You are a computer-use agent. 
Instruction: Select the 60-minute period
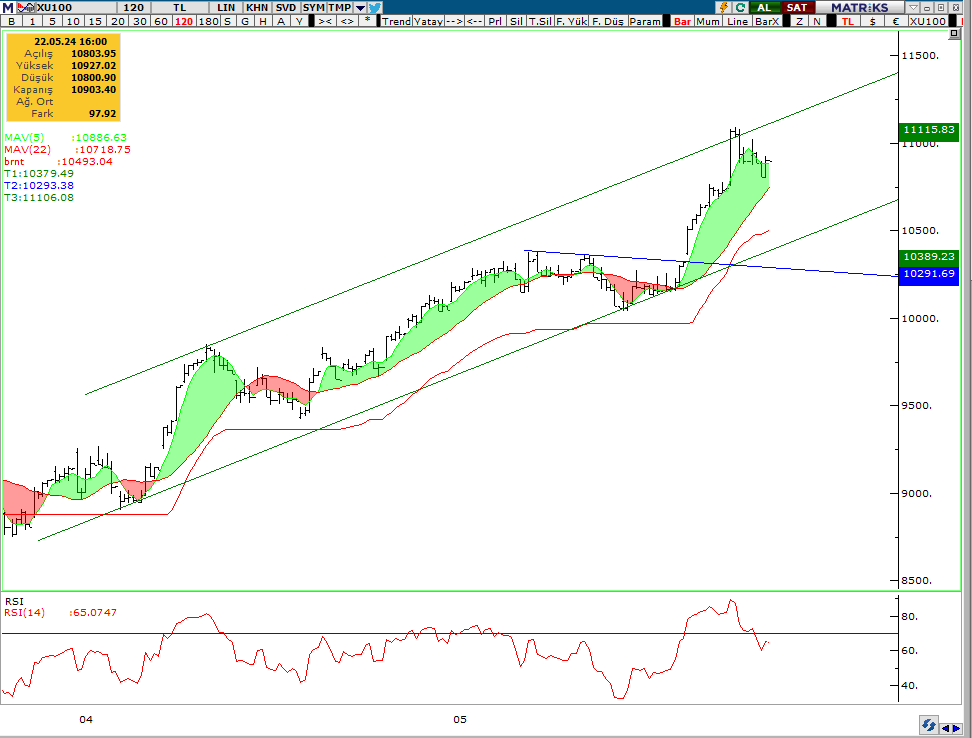pos(161,21)
